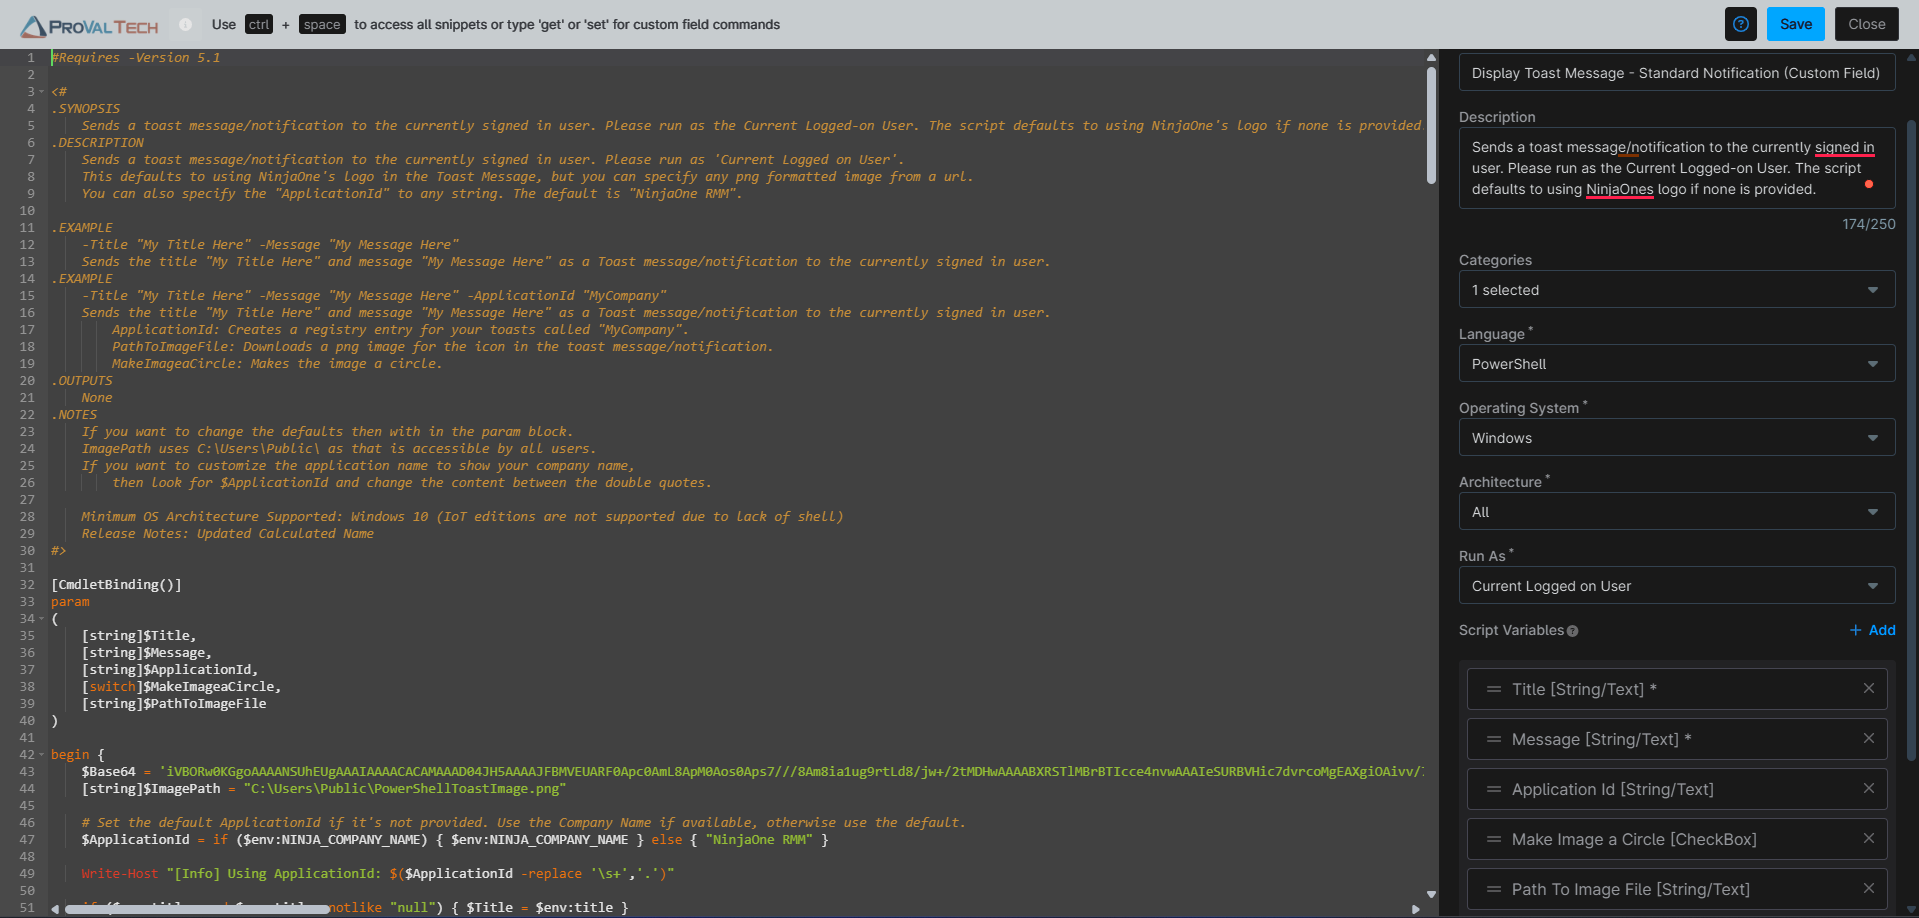Edit the Description text area
Screen dimensions: 1919x918
pyautogui.click(x=1677, y=168)
